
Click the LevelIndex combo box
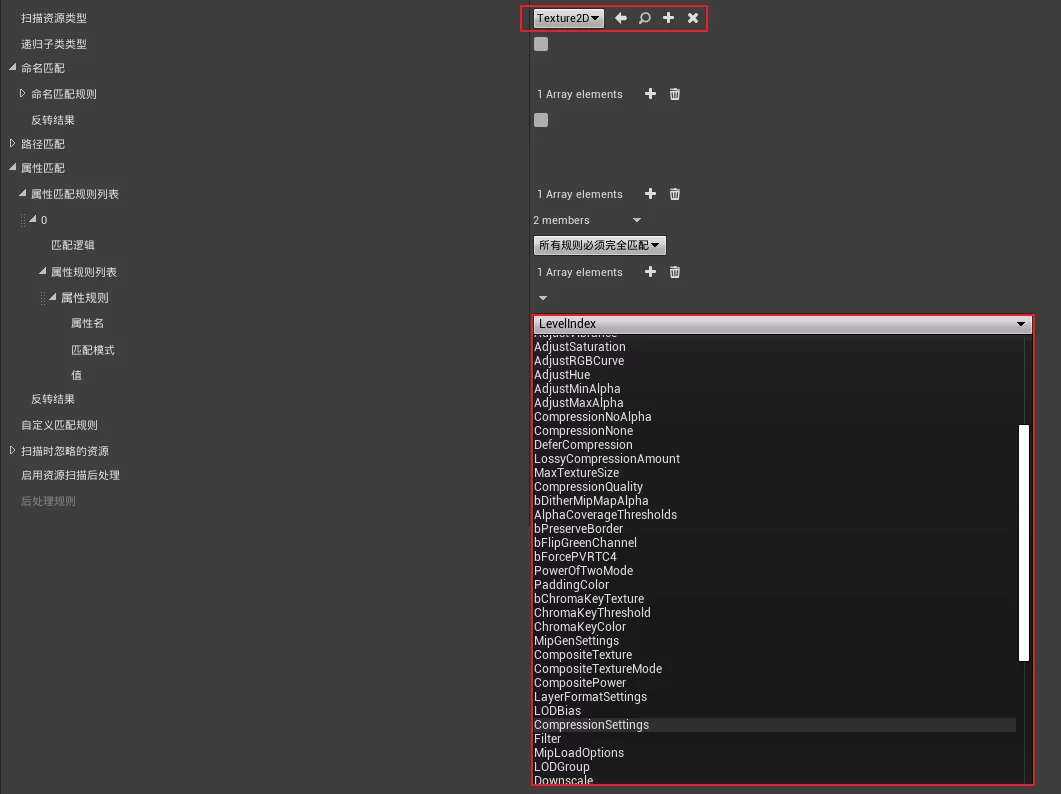point(782,324)
